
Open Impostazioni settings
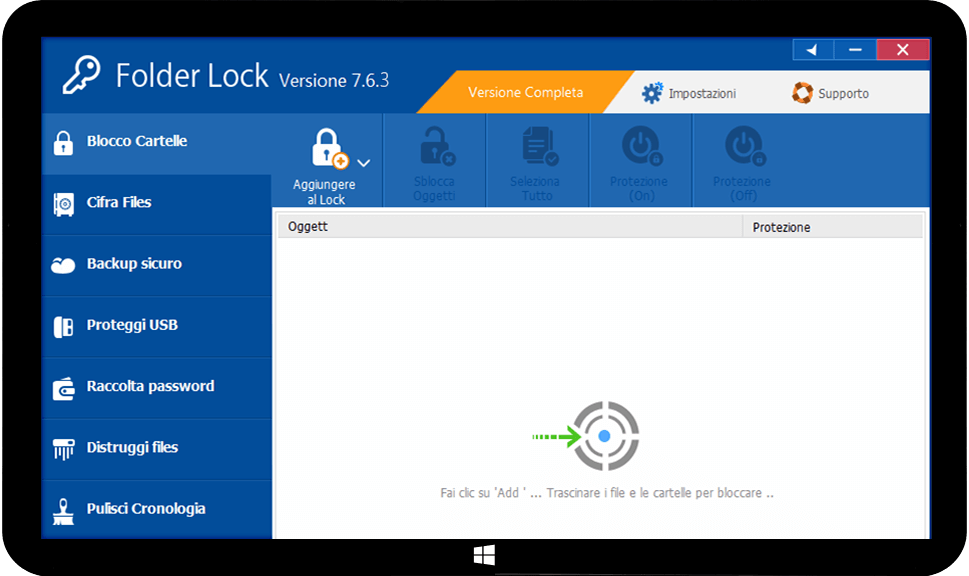689,93
